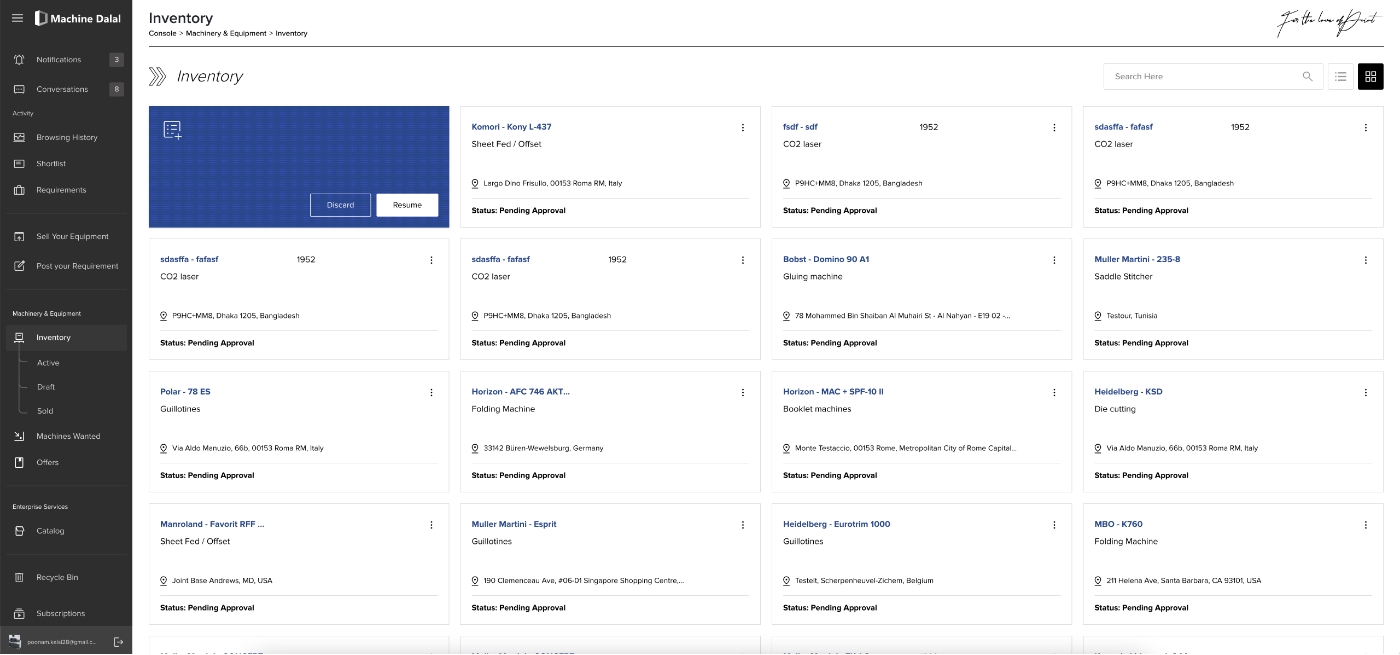Click the Resume button
1400x655 pixels.
tap(407, 205)
